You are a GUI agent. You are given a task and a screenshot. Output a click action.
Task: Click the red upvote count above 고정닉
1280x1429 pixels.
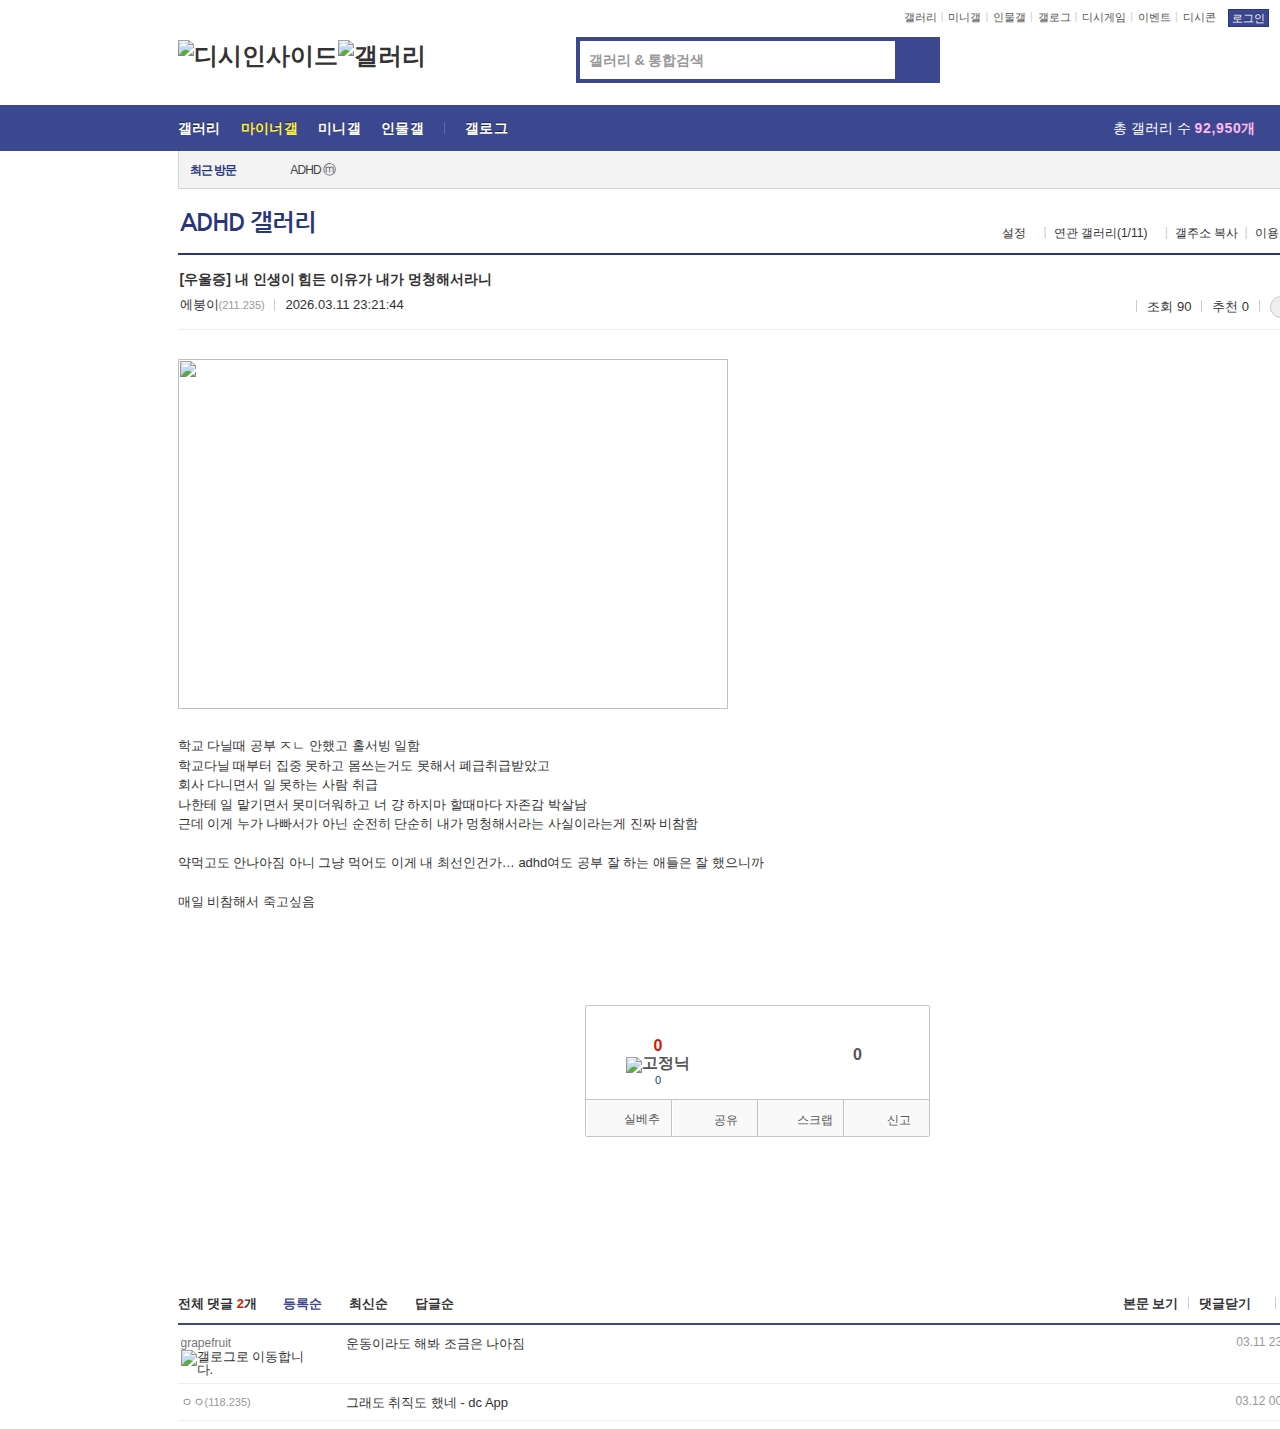[x=657, y=1045]
